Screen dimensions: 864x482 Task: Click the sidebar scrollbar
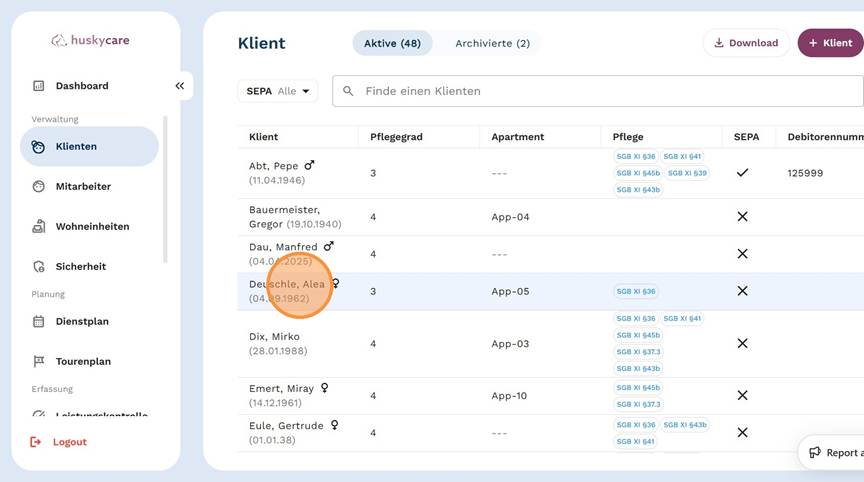(x=165, y=189)
